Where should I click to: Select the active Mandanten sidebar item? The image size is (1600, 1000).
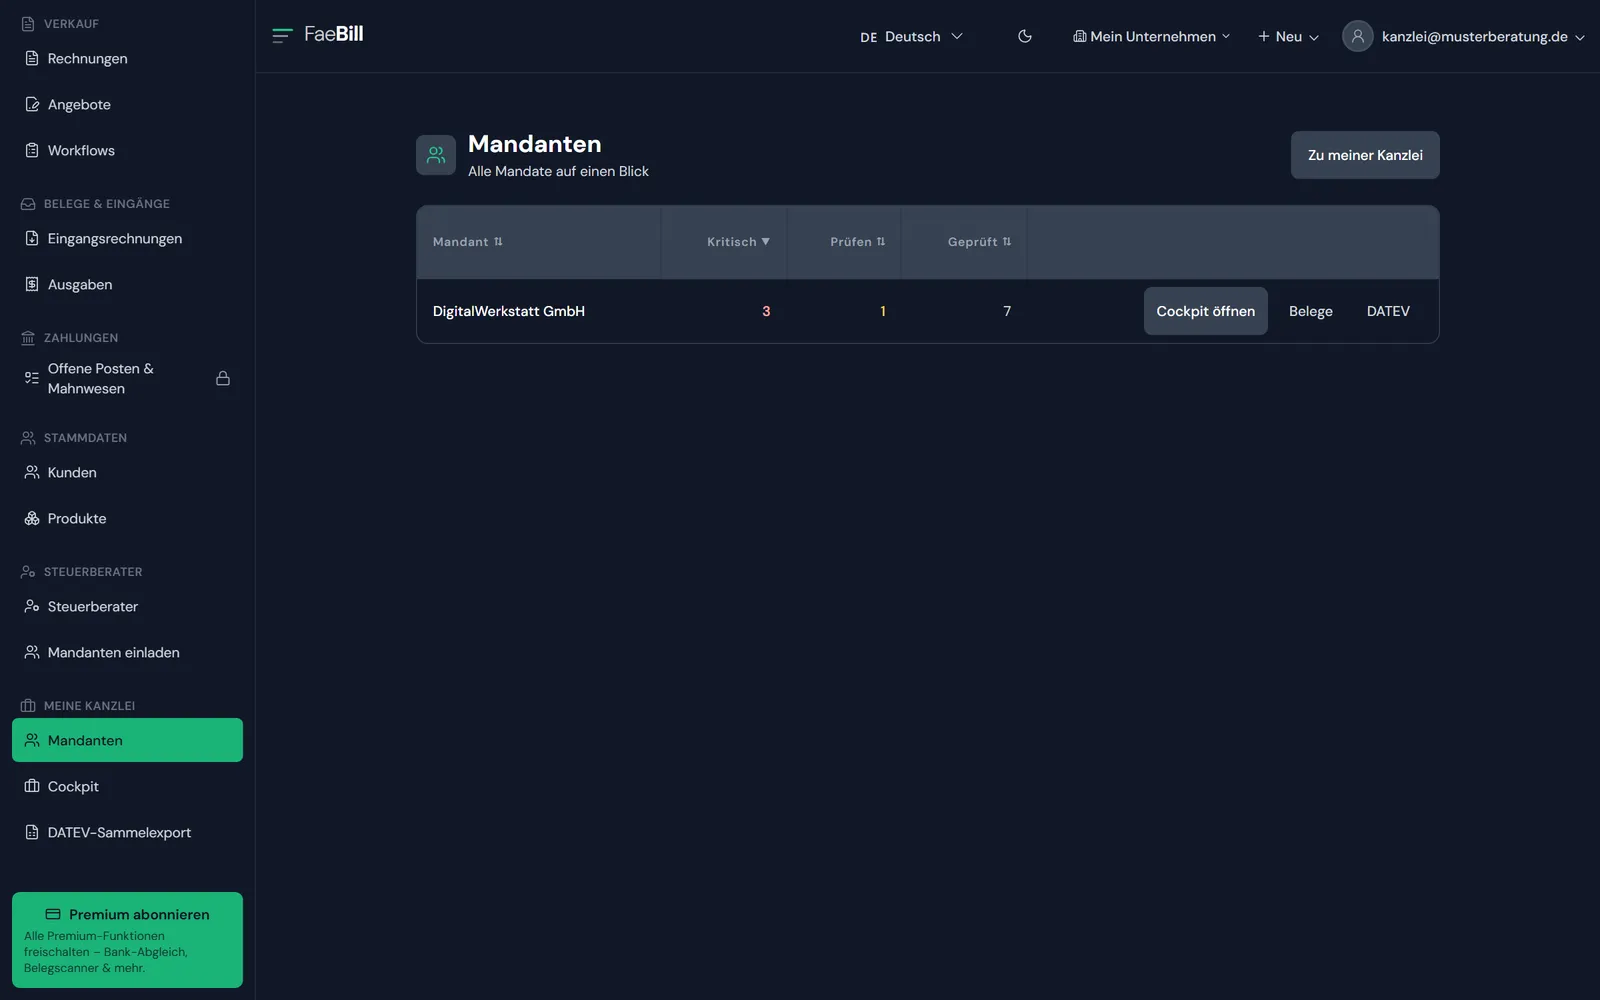(x=127, y=740)
